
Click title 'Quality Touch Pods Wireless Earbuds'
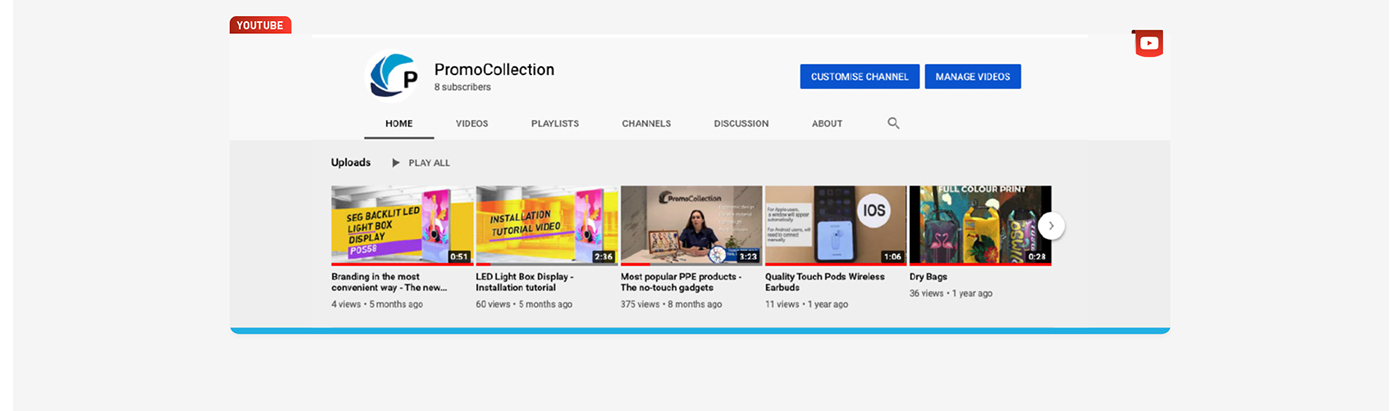(825, 282)
